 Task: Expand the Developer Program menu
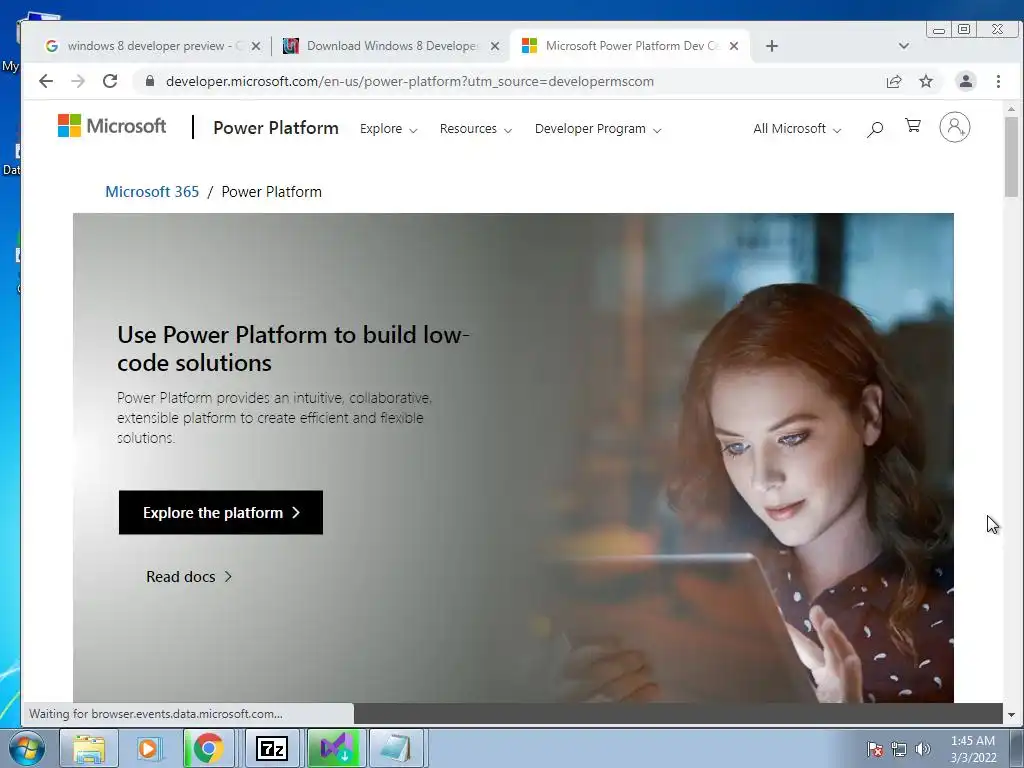point(598,129)
